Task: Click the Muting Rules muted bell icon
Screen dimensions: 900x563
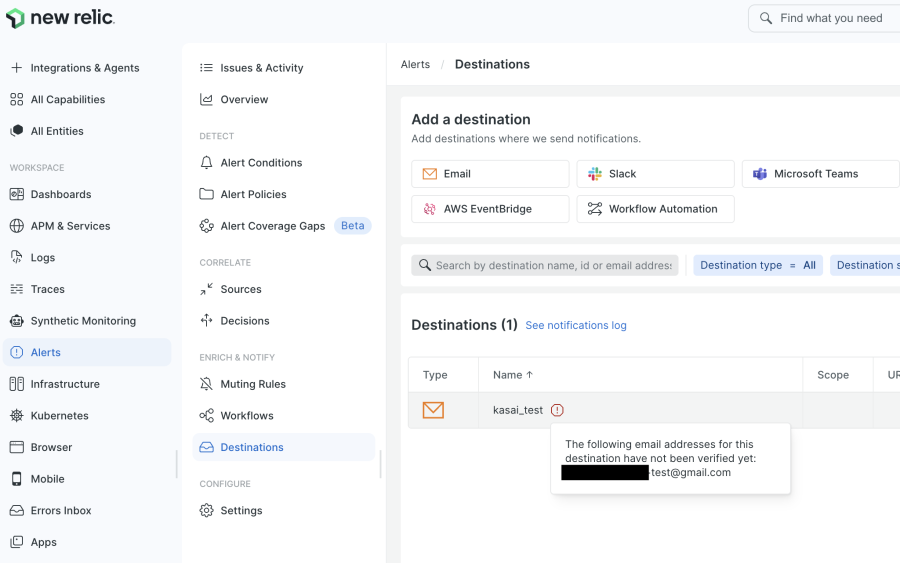Action: [x=206, y=384]
